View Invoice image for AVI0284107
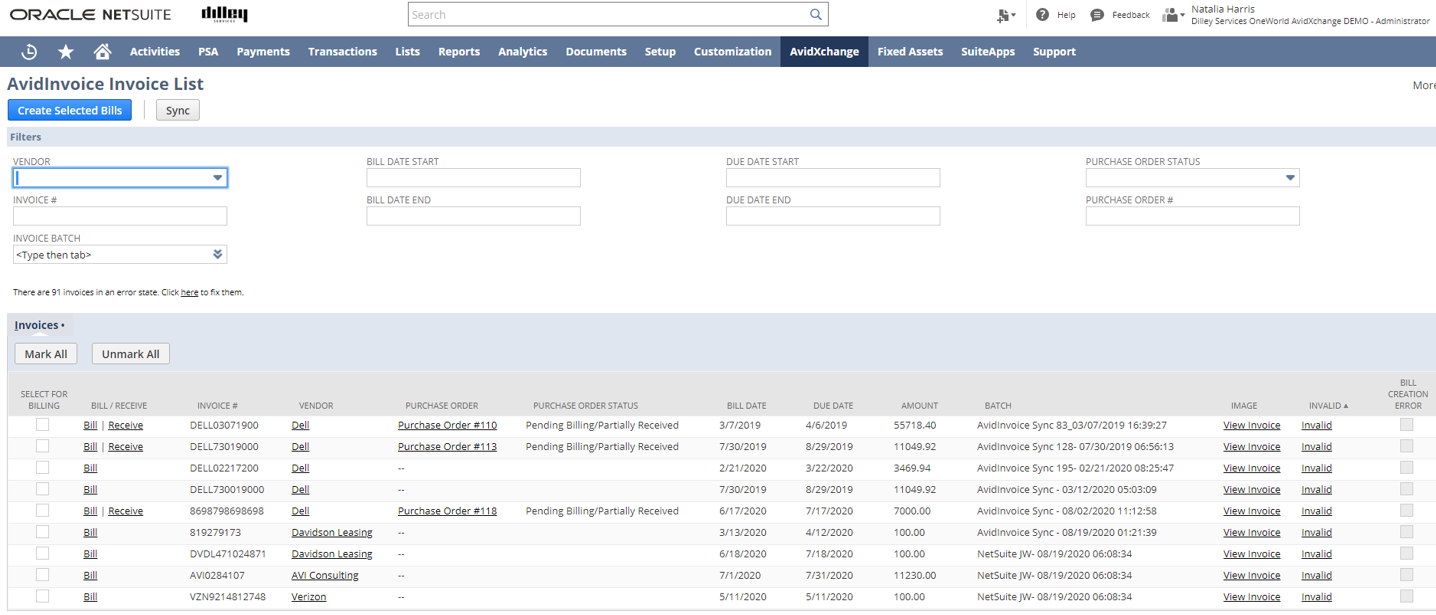Viewport: 1436px width, 615px height. click(1252, 575)
